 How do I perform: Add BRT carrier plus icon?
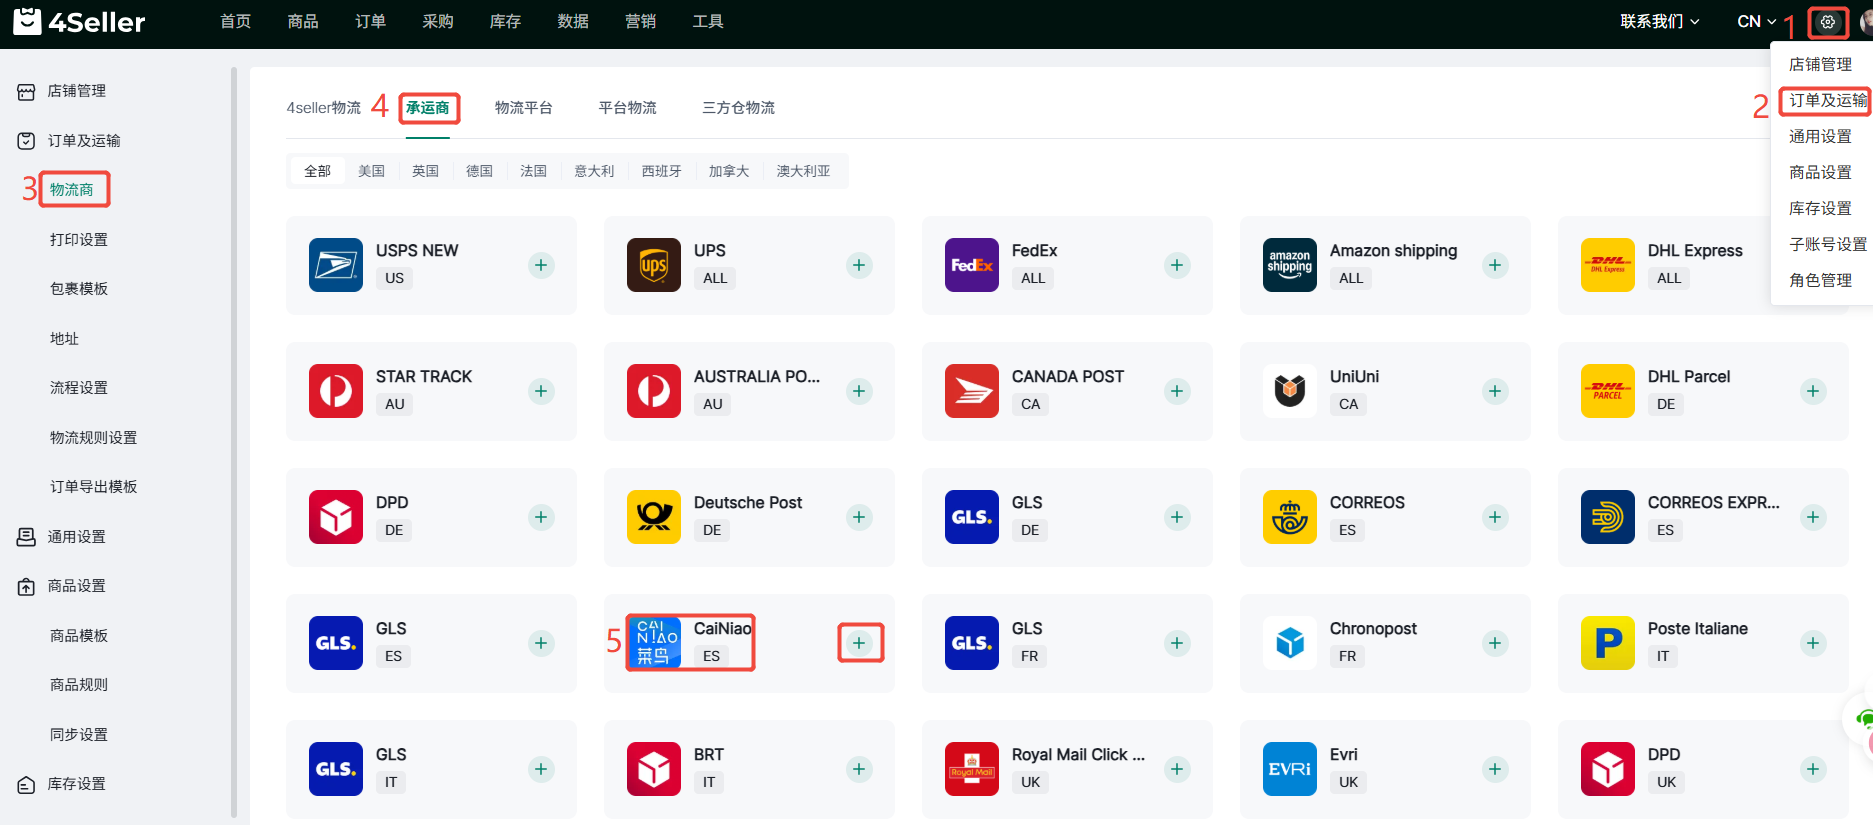coord(859,769)
